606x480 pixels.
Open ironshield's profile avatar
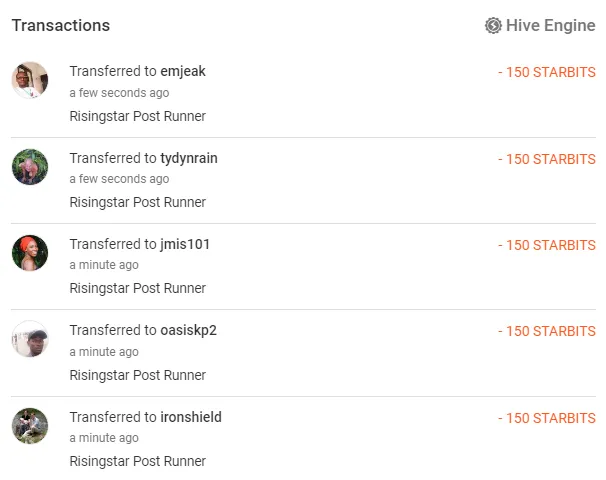point(30,425)
